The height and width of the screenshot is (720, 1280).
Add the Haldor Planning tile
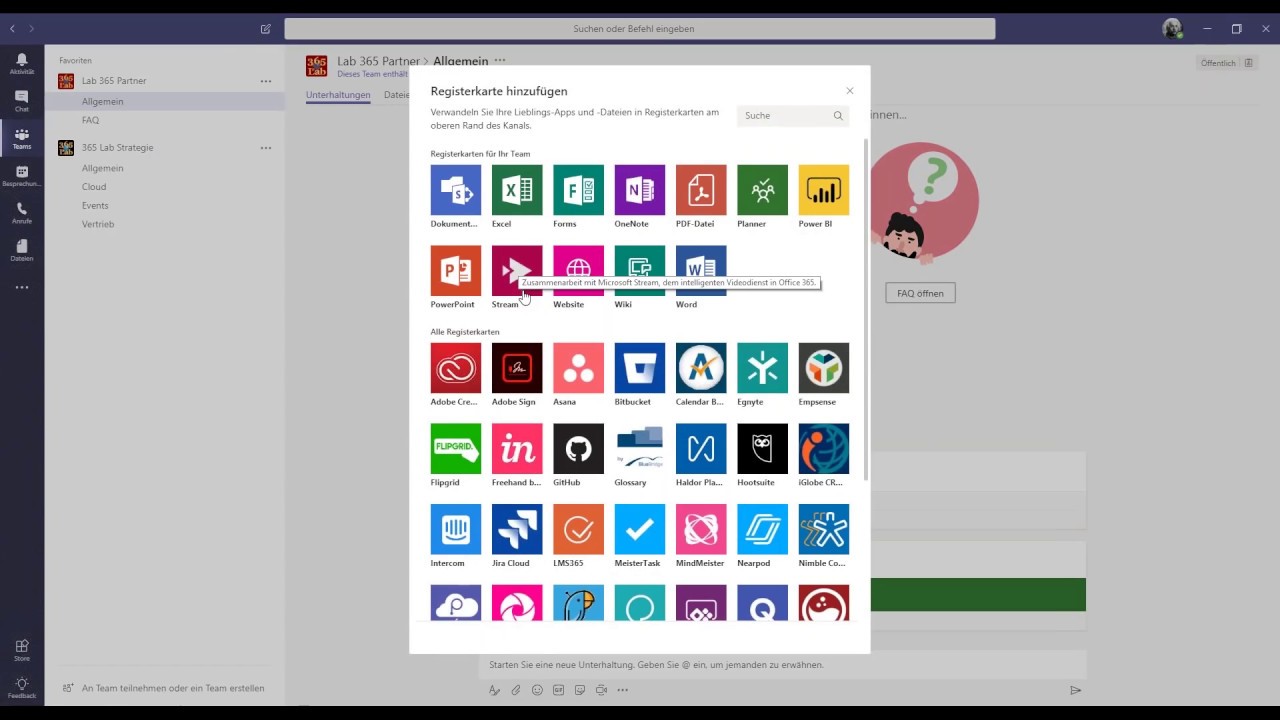click(x=701, y=449)
